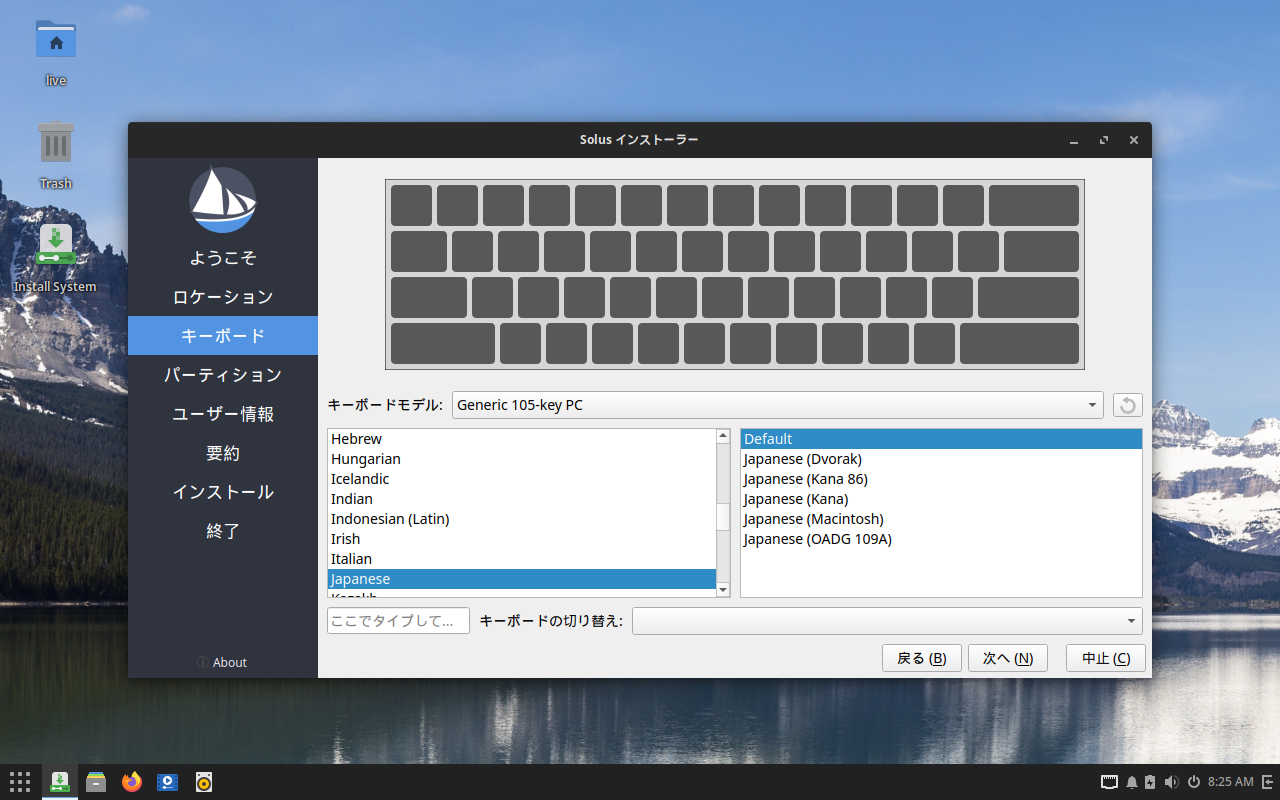The height and width of the screenshot is (800, 1280).
Task: Select Indonesian (Latin) in the layout list
Action: [x=522, y=519]
